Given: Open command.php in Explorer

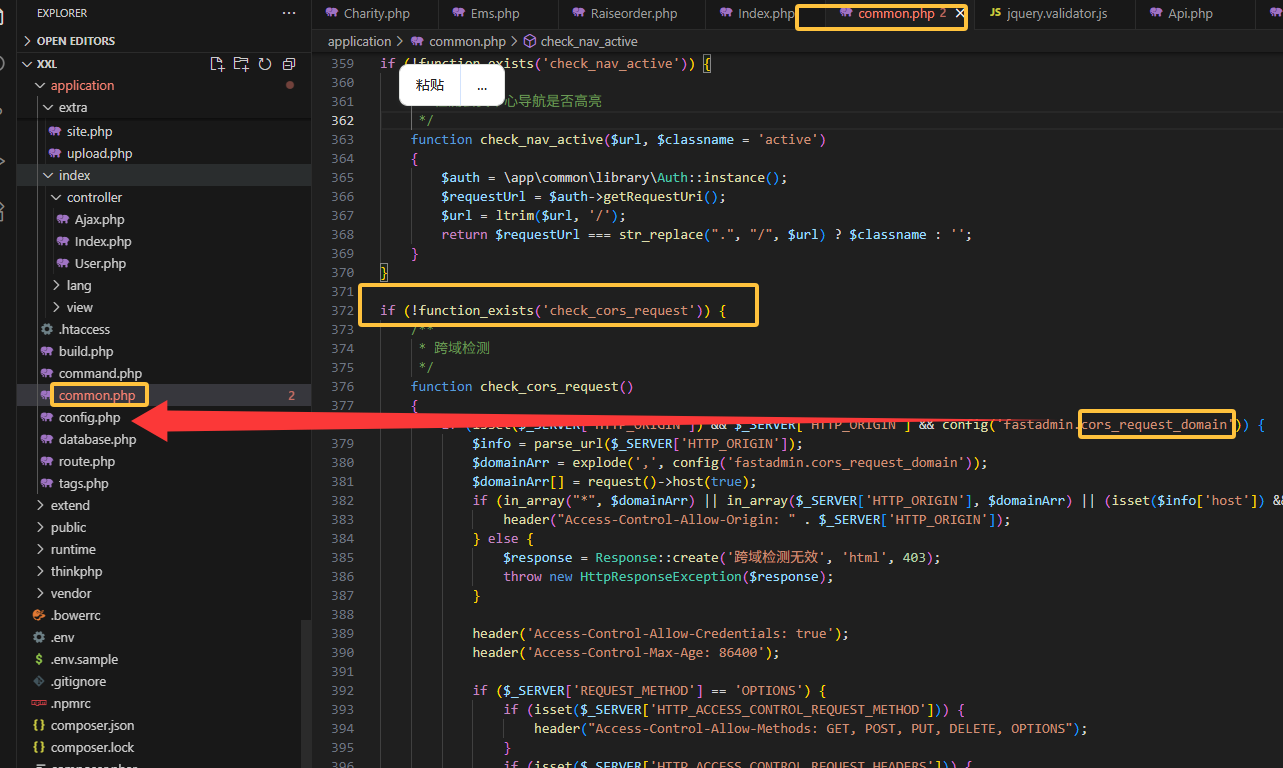Looking at the screenshot, I should coord(100,374).
